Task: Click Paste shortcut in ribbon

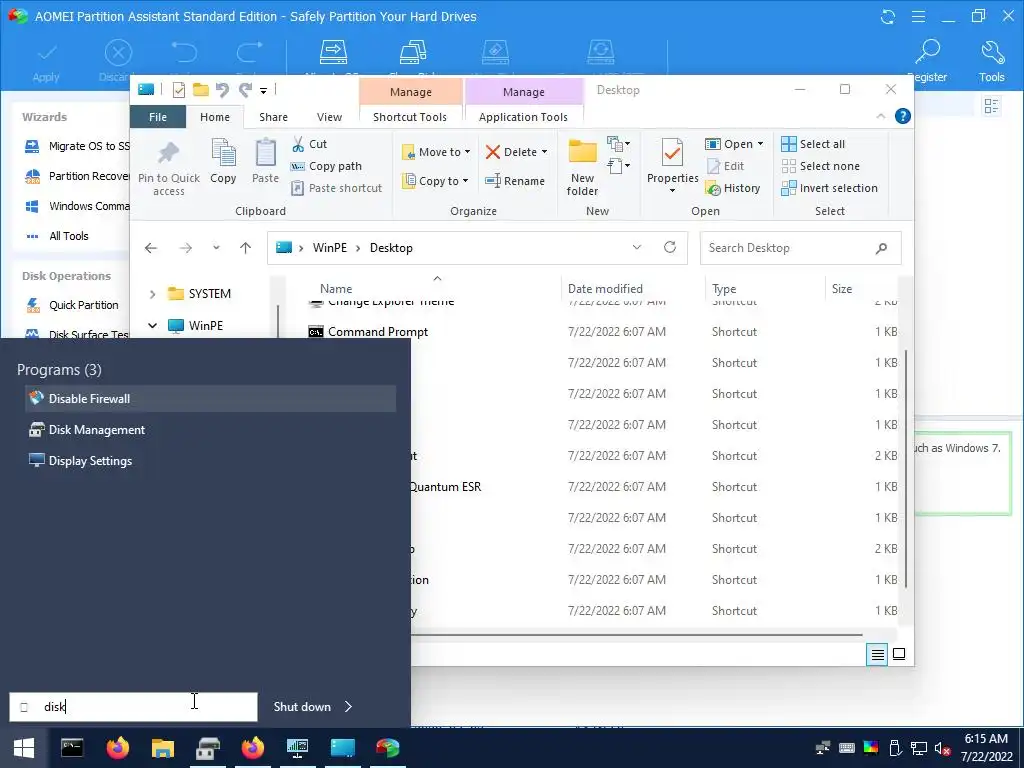Action: coord(336,188)
